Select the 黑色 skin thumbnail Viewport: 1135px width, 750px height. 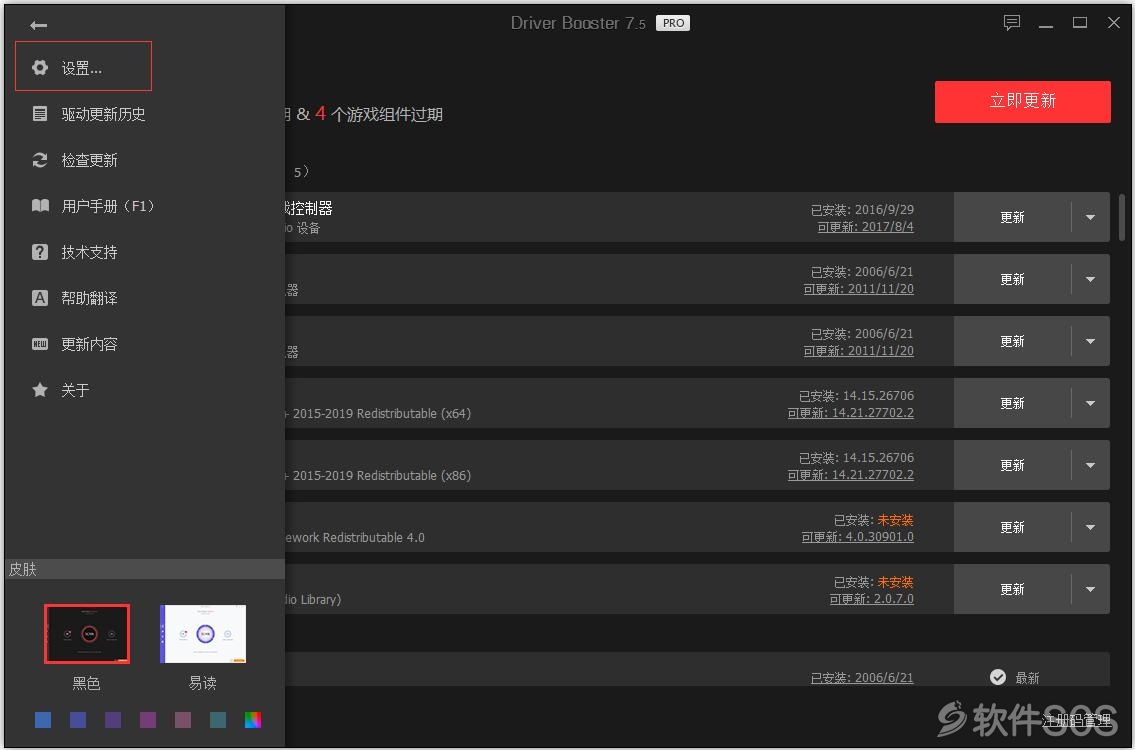tap(87, 633)
